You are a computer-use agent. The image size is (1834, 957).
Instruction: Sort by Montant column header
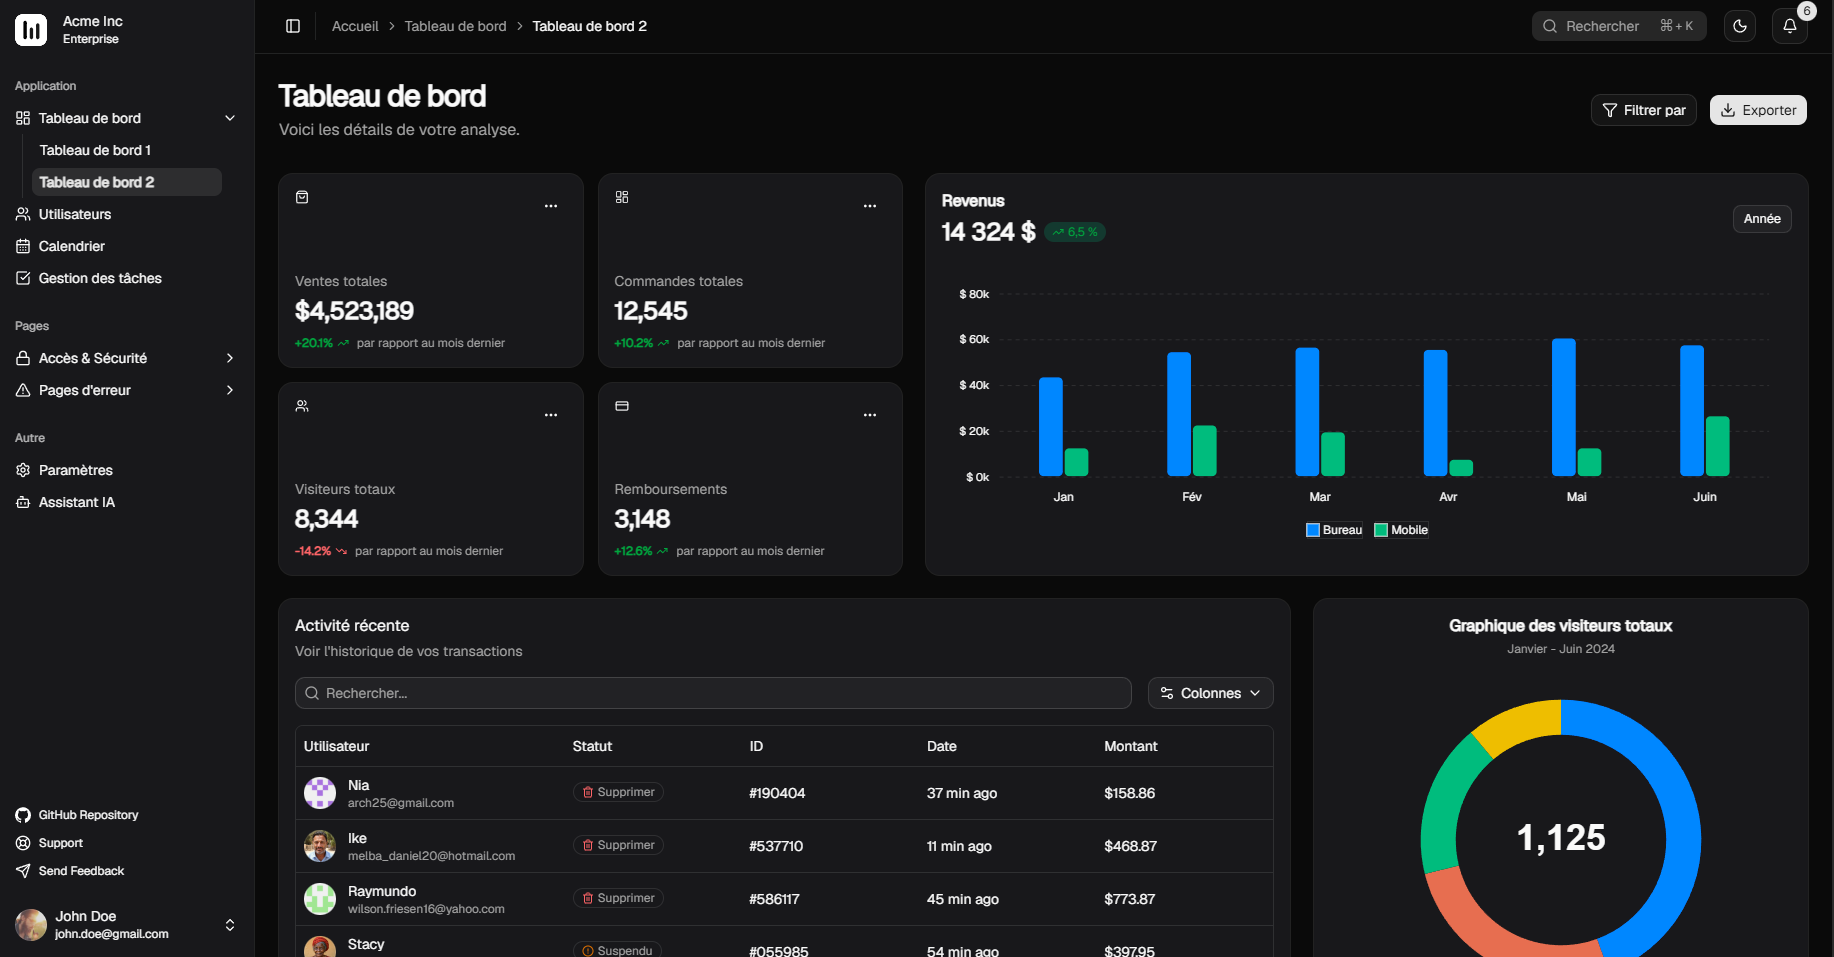[1130, 746]
